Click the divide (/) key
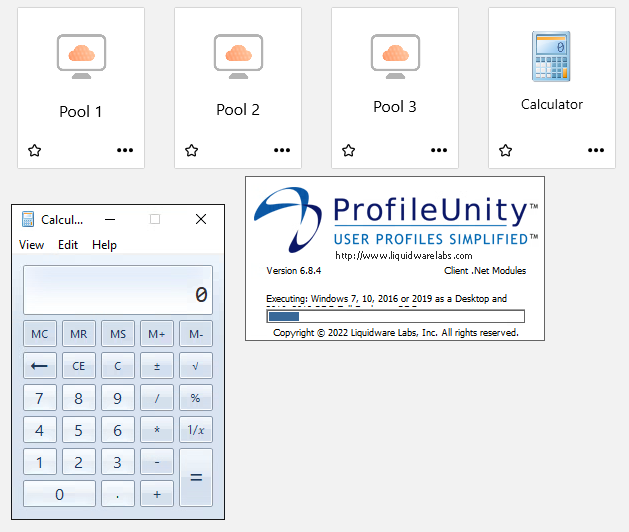Image resolution: width=629 pixels, height=532 pixels. pyautogui.click(x=157, y=398)
